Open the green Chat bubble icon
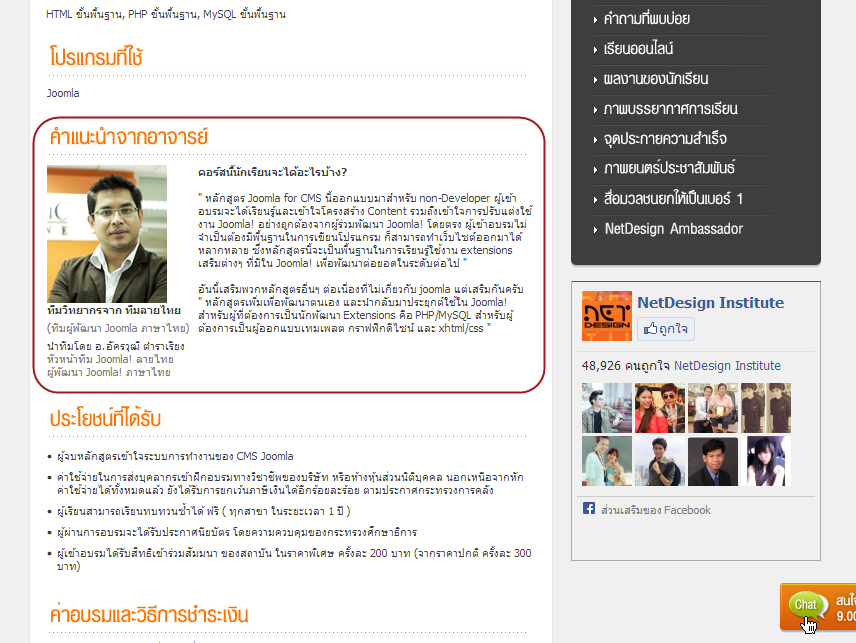856x643 pixels. point(806,605)
